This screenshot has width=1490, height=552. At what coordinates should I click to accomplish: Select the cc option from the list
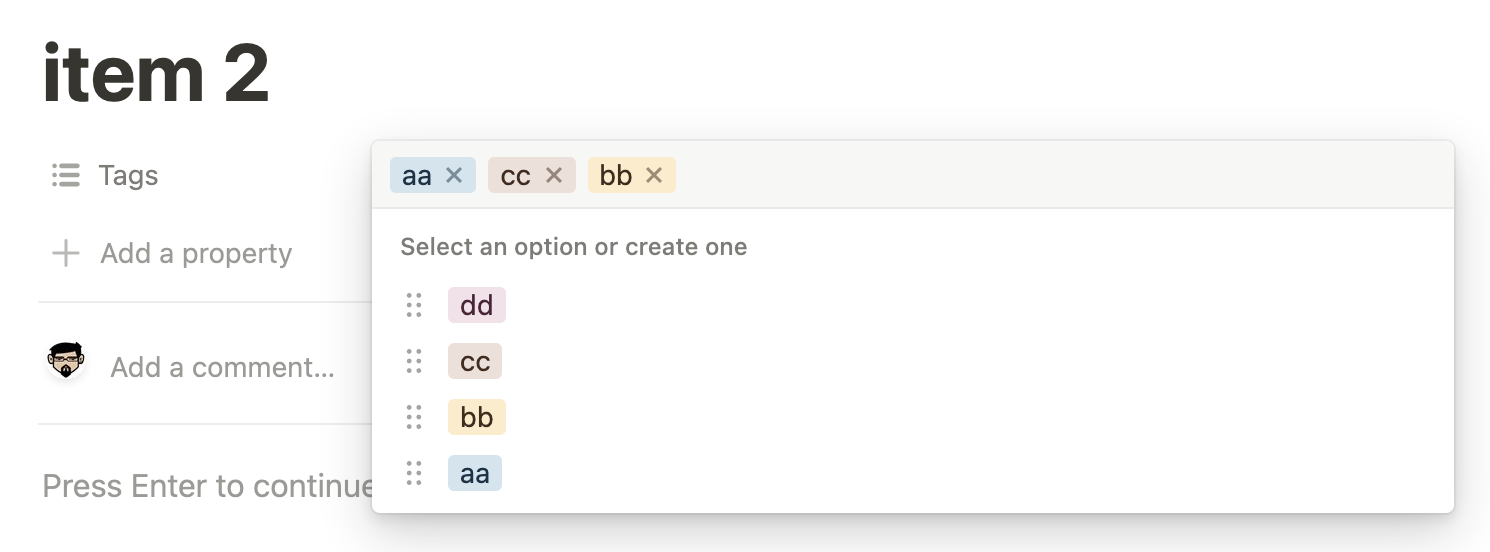click(475, 361)
